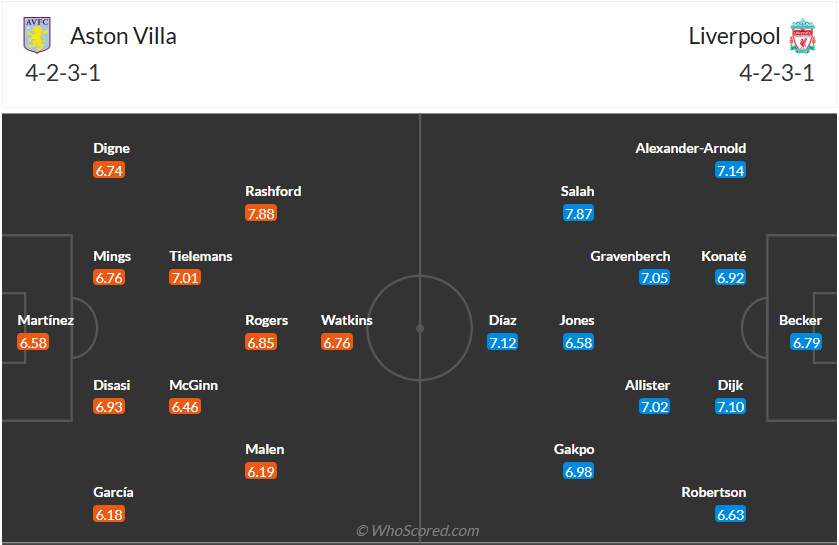Click the Liverpool club crest icon

802,36
